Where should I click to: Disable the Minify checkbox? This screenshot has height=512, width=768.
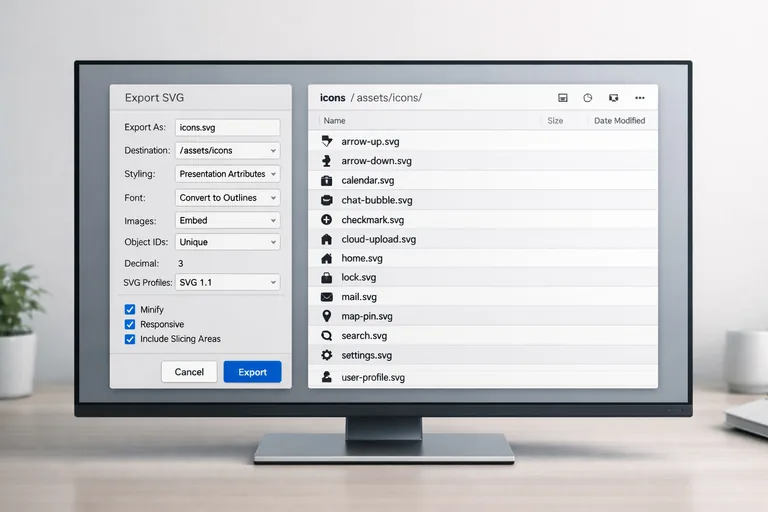(130, 310)
